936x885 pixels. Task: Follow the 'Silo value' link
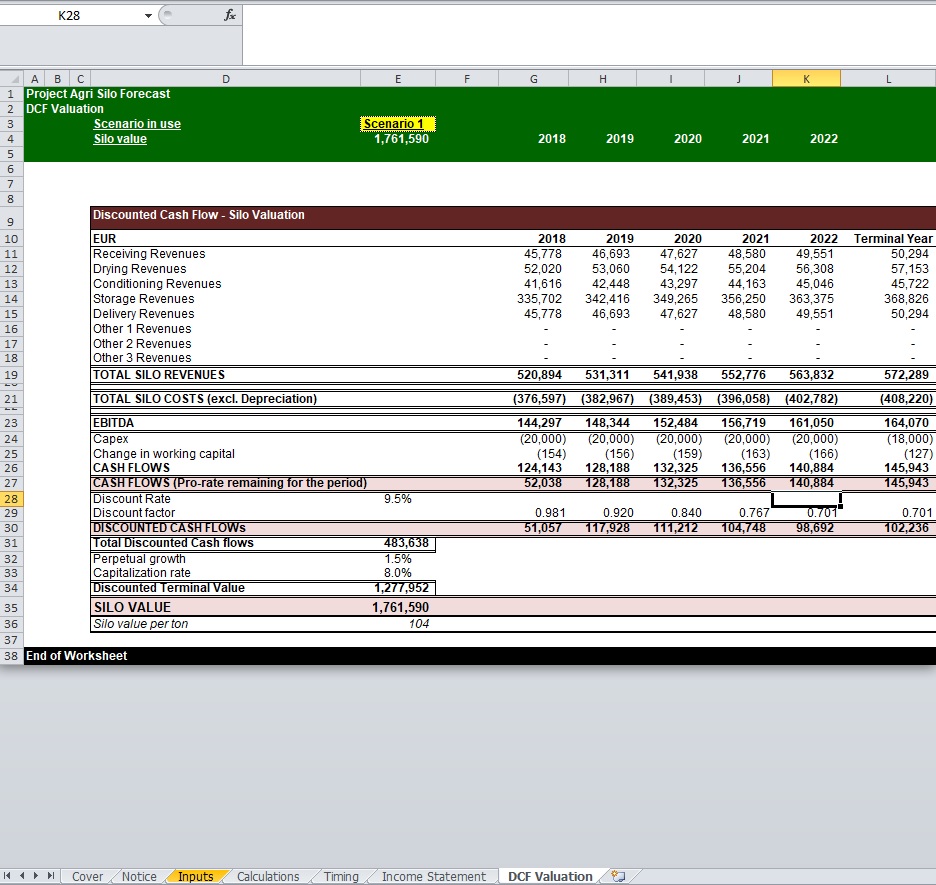click(120, 138)
